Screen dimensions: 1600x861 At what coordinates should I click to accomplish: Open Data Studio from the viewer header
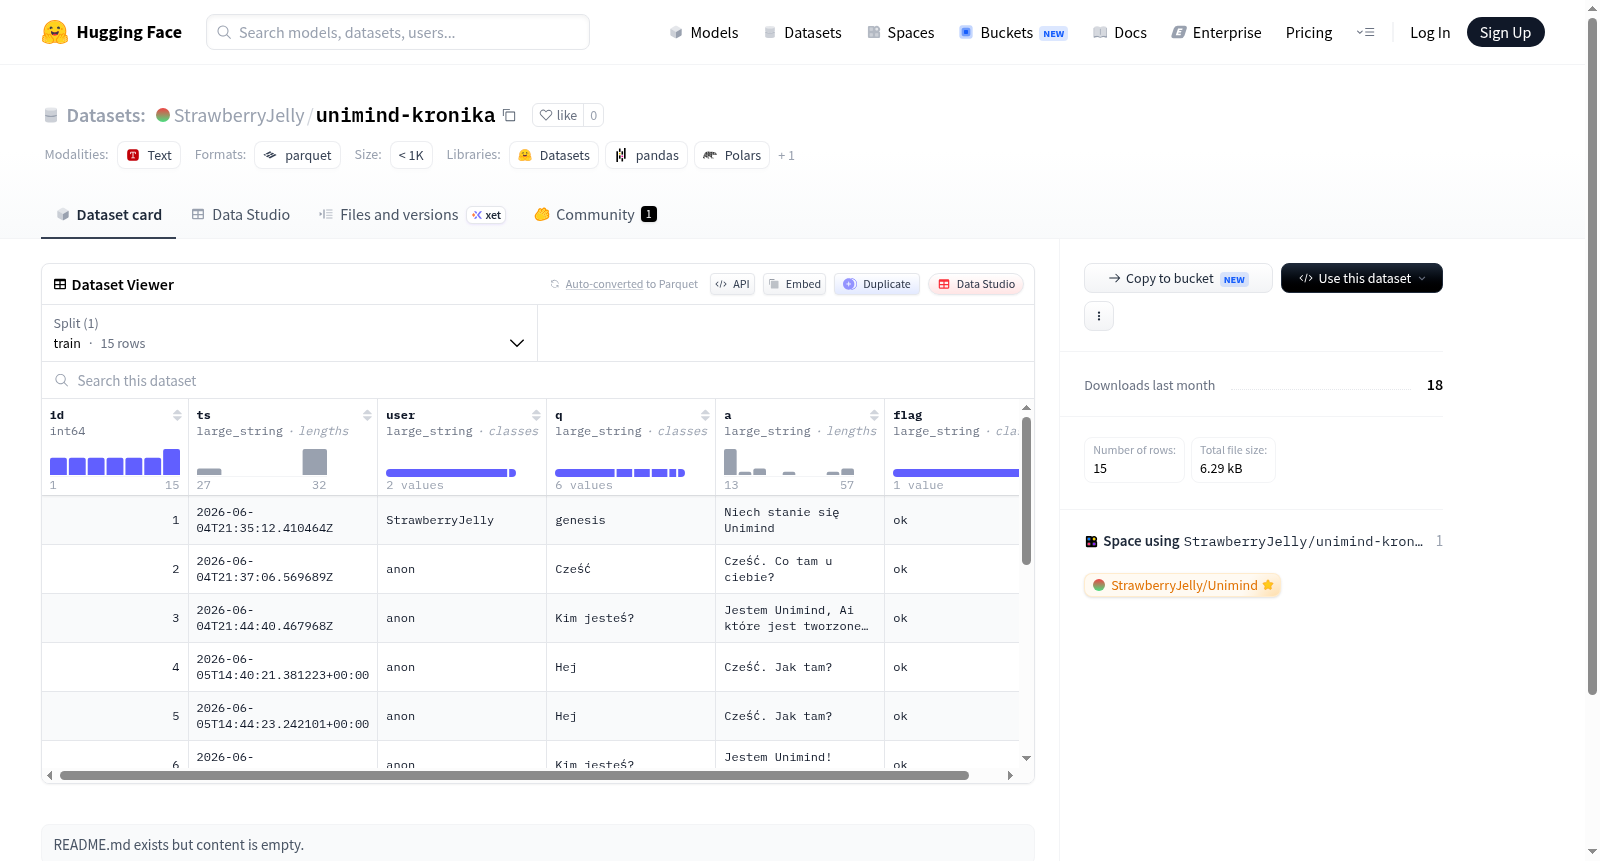[x=976, y=284]
